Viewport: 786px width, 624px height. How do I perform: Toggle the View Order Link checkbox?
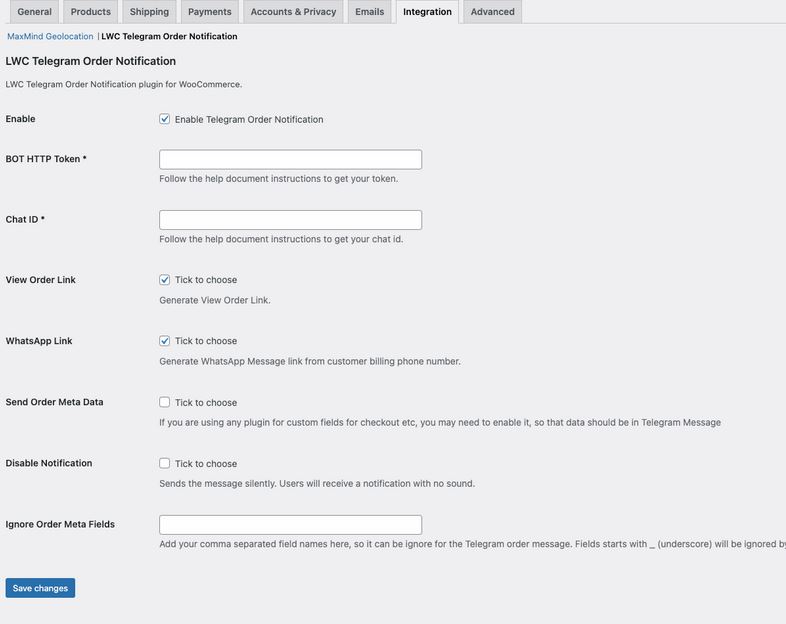164,280
